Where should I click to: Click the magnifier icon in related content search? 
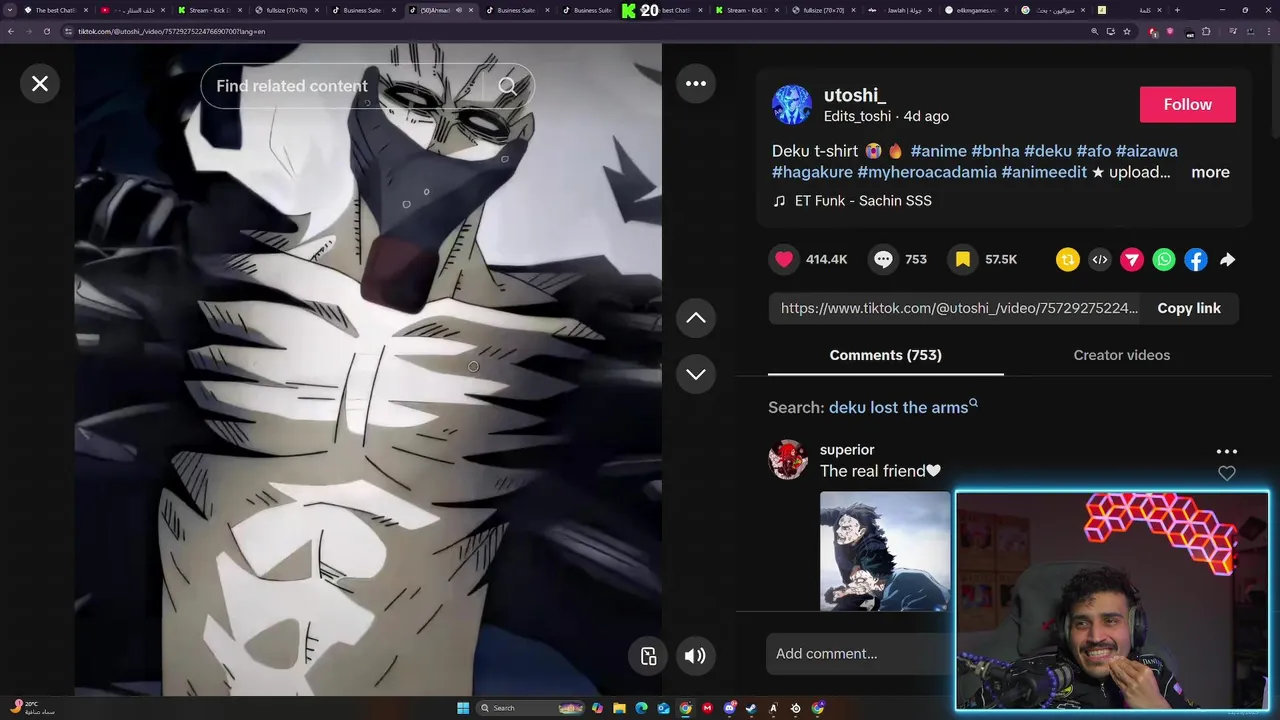pos(508,86)
